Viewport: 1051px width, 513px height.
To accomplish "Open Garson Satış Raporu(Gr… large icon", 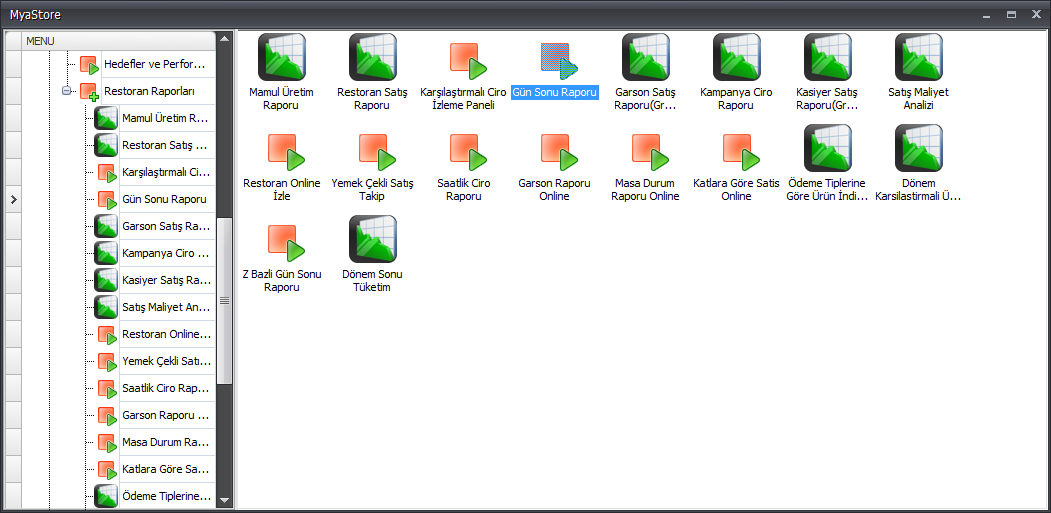I will pos(645,57).
